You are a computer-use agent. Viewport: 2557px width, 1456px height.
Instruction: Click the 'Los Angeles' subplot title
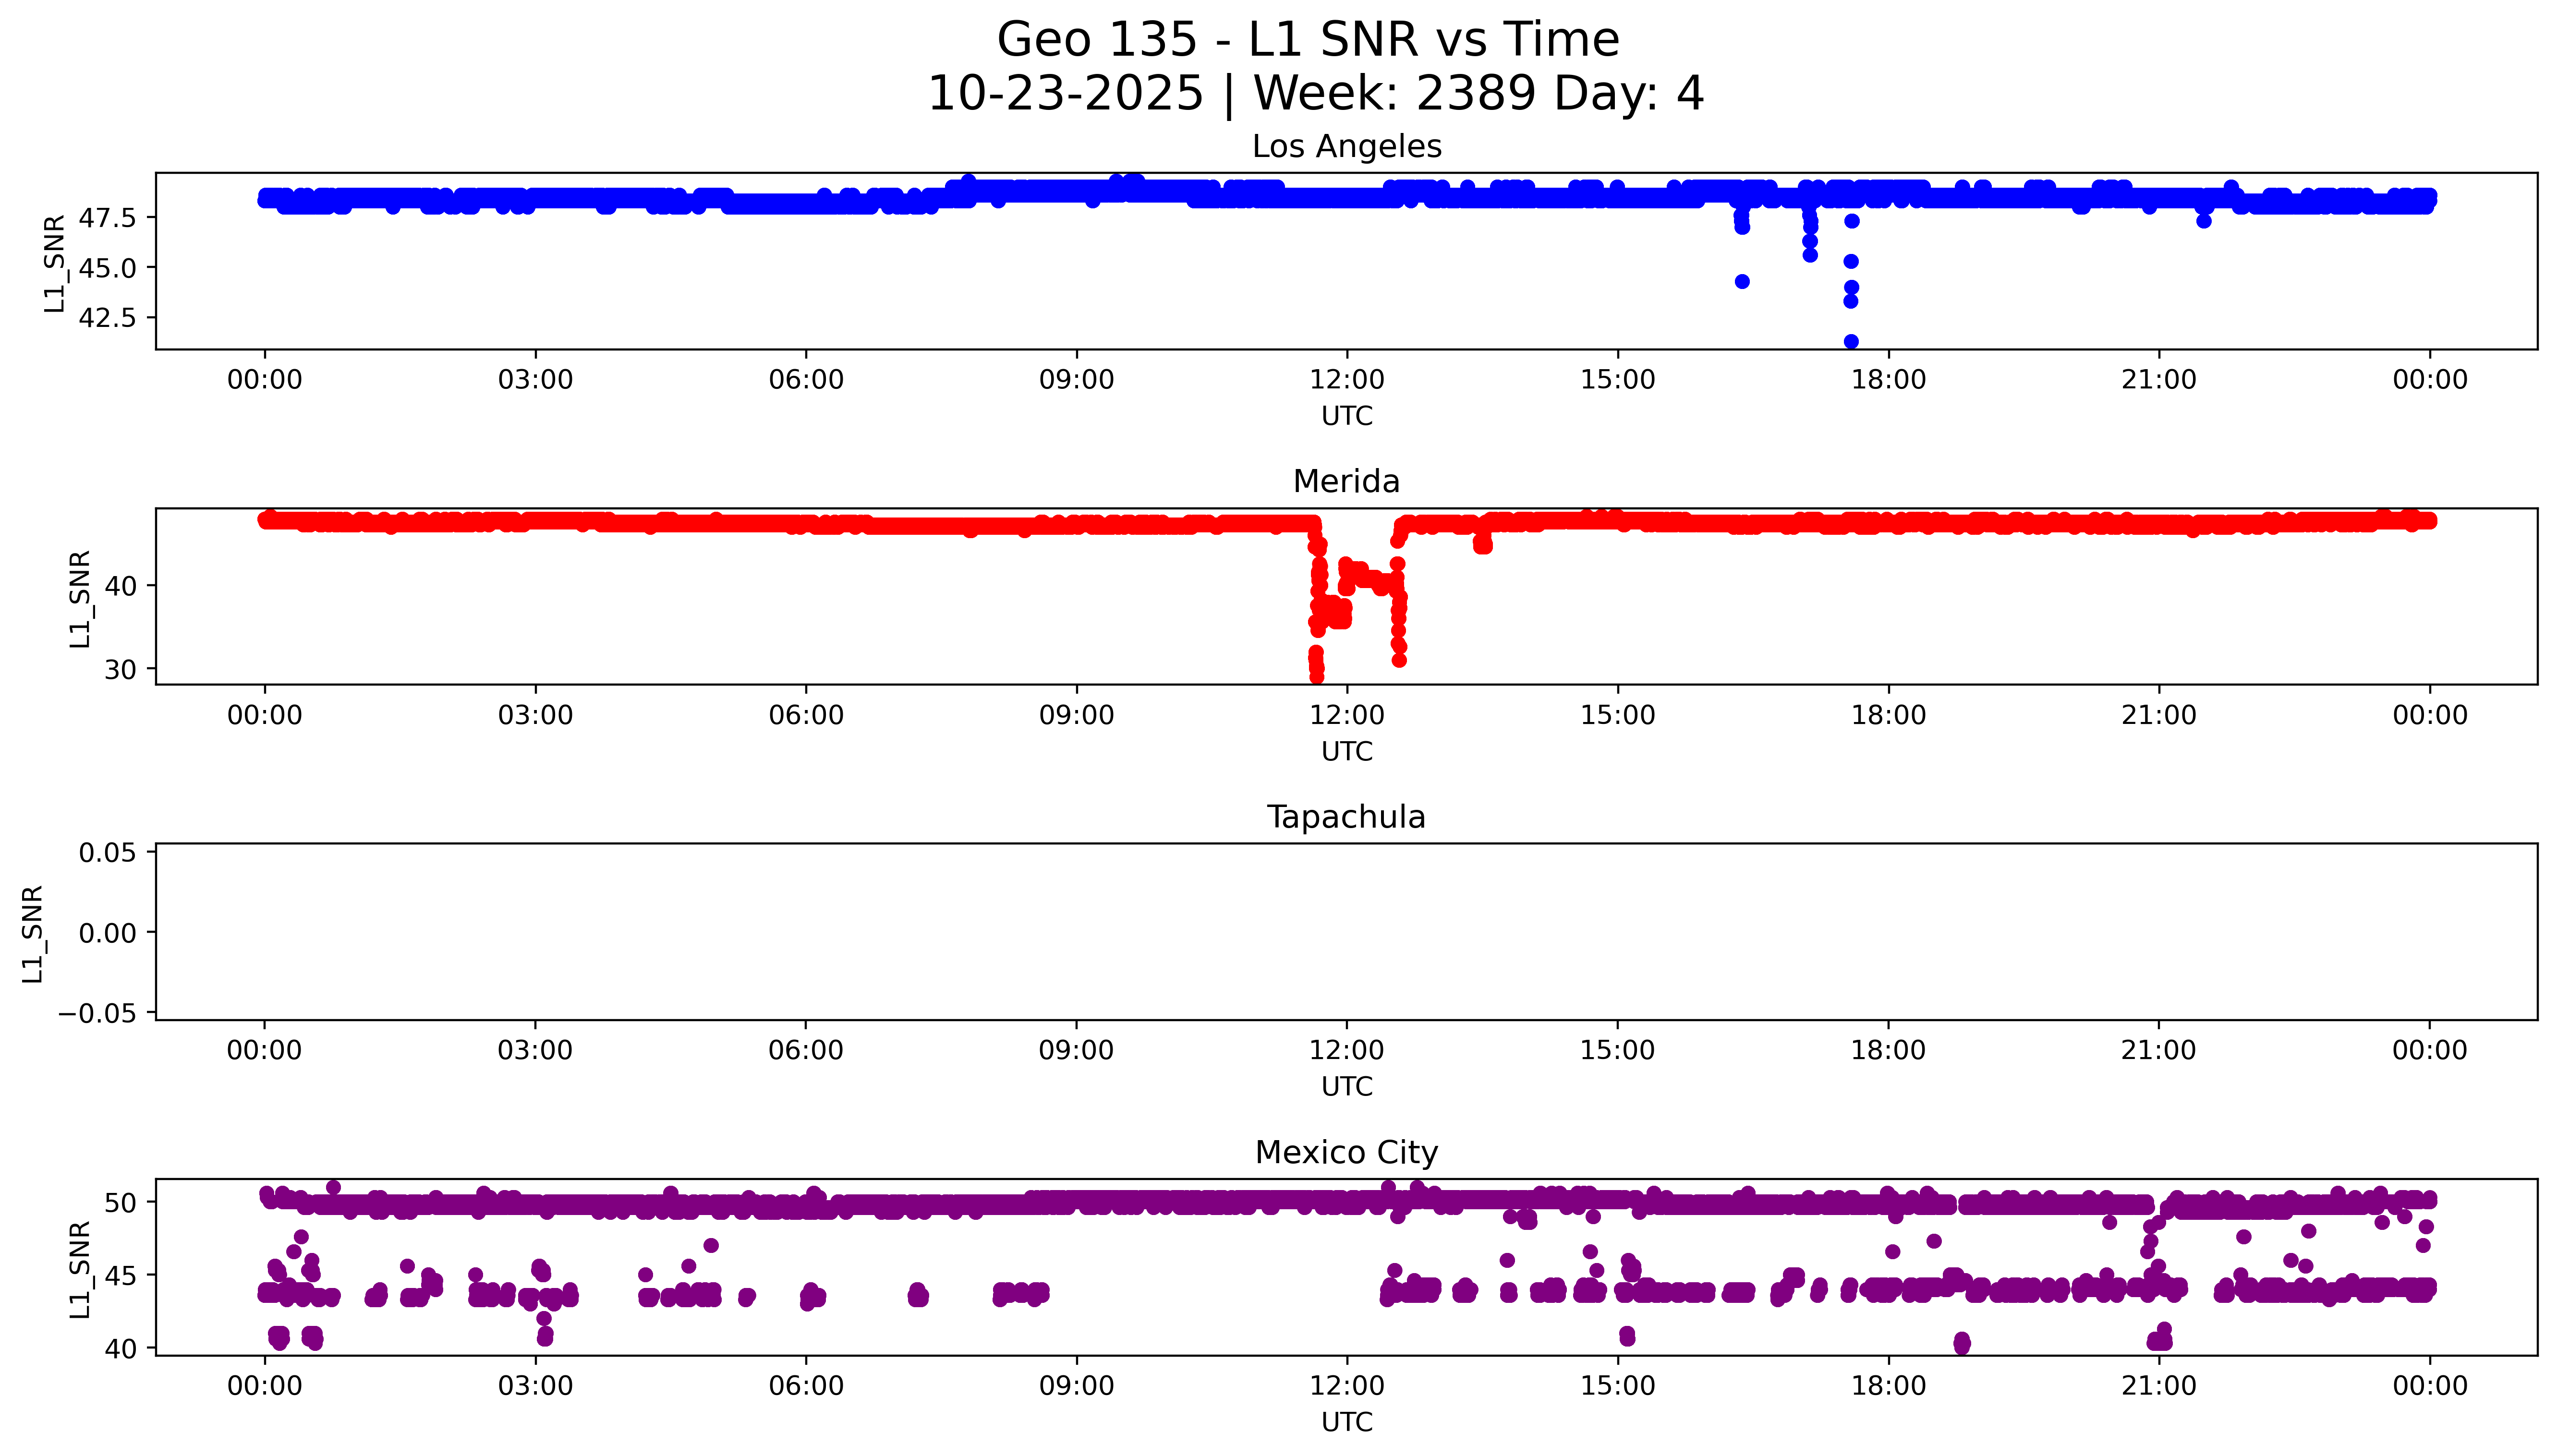1346,147
